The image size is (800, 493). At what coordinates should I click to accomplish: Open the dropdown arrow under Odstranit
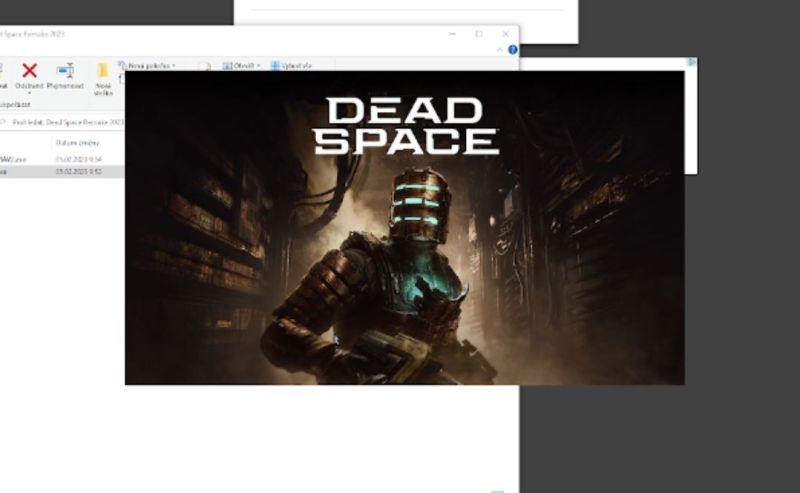point(29,93)
